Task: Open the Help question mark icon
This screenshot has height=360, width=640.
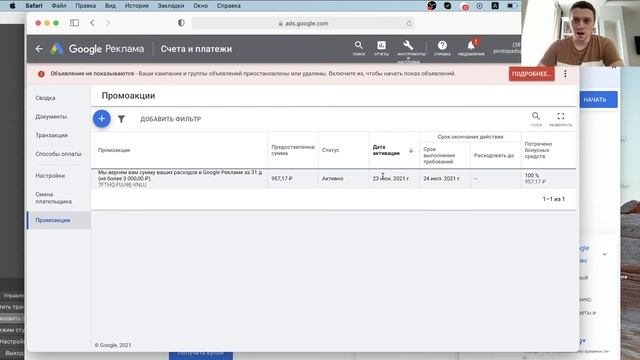Action: 442,45
